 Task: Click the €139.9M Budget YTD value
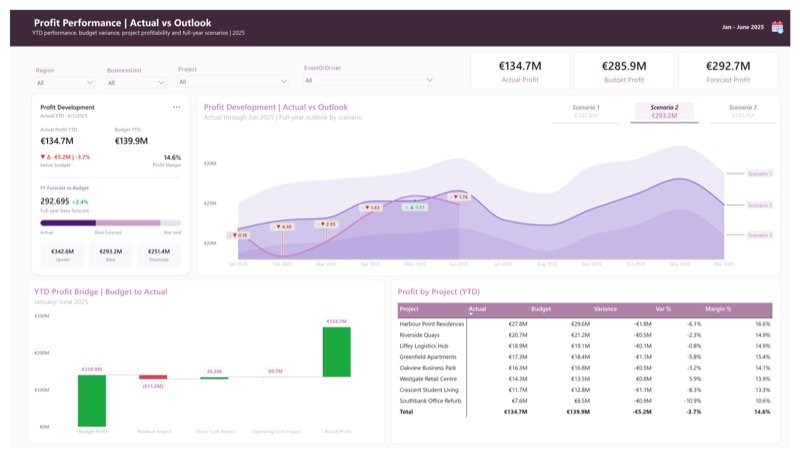click(131, 141)
